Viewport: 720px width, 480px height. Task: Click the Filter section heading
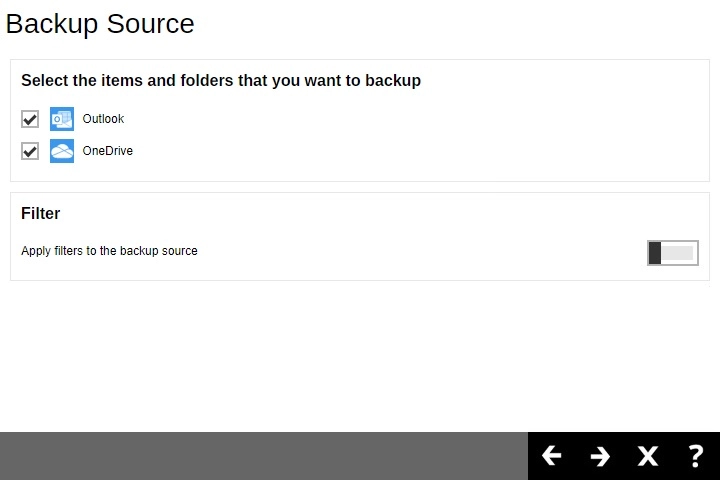(x=40, y=214)
